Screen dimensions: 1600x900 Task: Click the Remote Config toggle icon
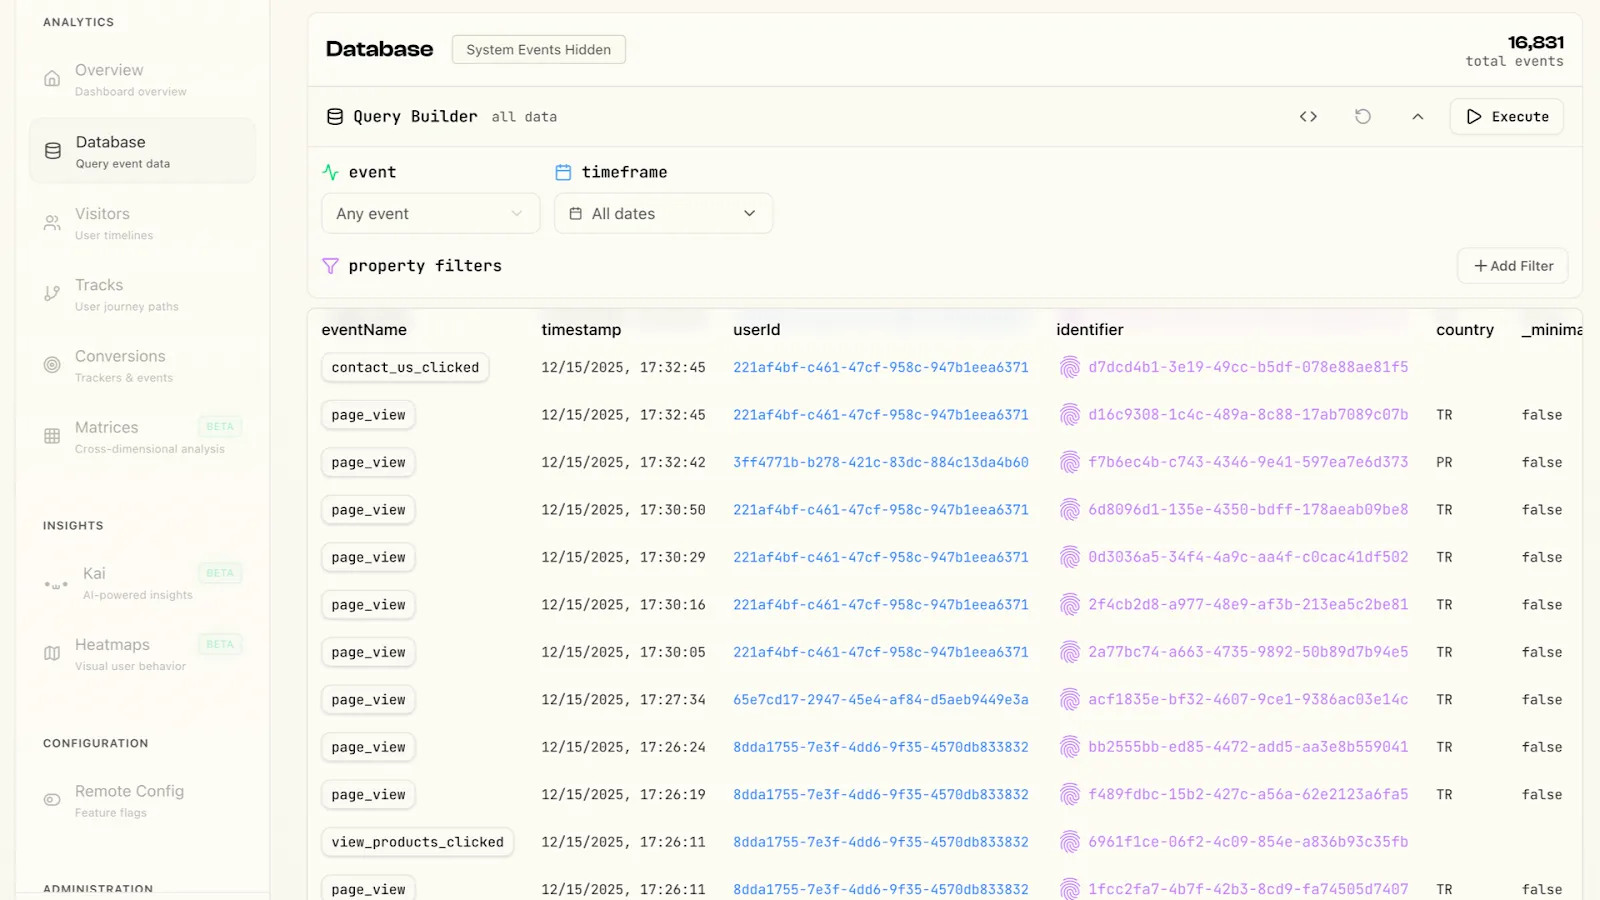click(x=52, y=800)
